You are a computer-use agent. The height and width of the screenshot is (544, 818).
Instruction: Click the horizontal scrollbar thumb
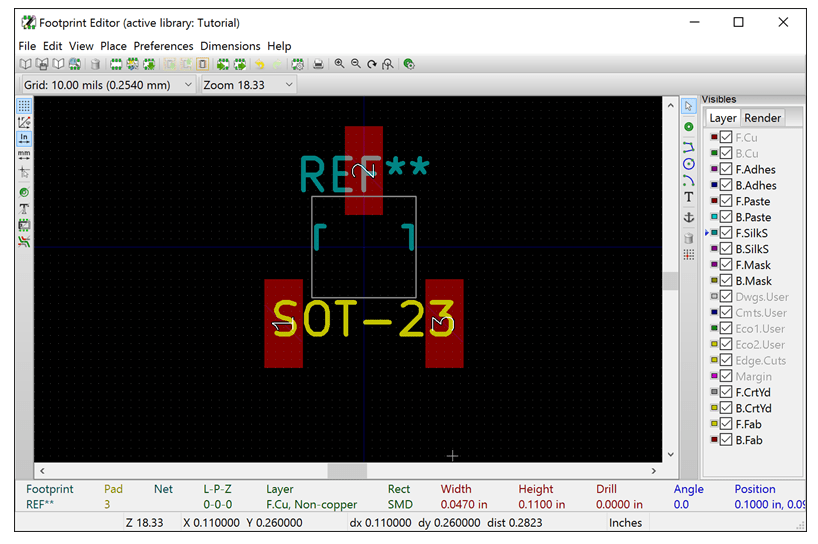click(x=347, y=470)
